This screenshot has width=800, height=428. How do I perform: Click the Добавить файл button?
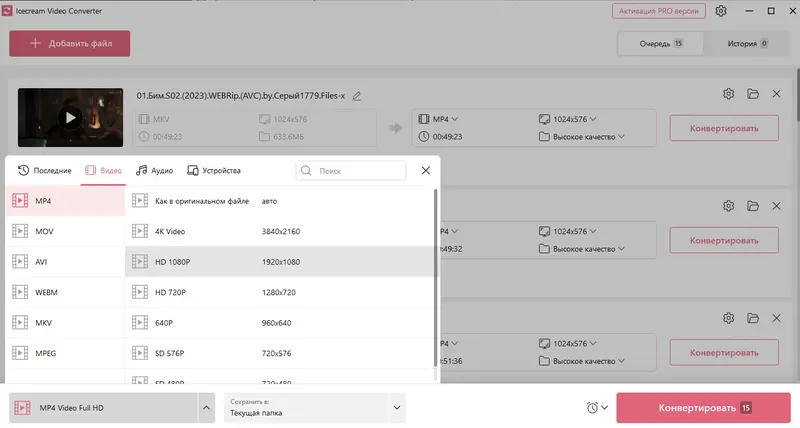70,44
